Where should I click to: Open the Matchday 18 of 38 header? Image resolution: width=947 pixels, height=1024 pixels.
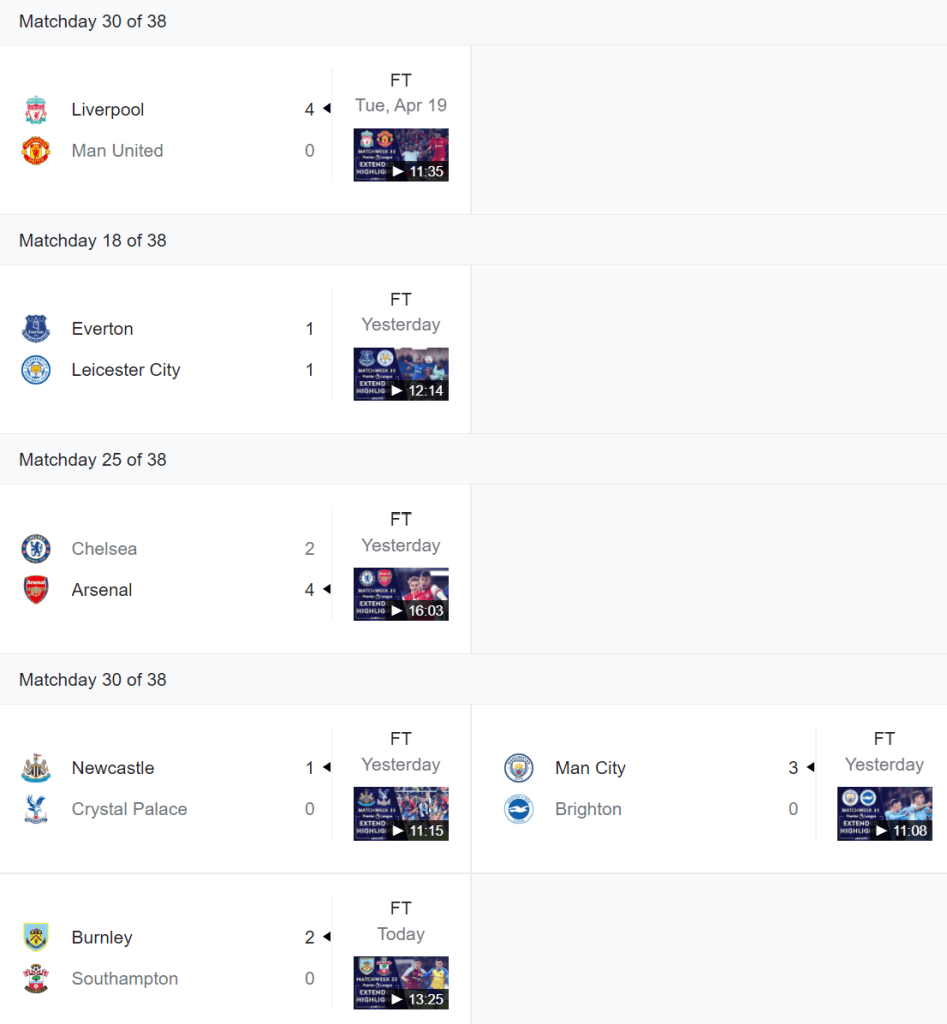(93, 240)
